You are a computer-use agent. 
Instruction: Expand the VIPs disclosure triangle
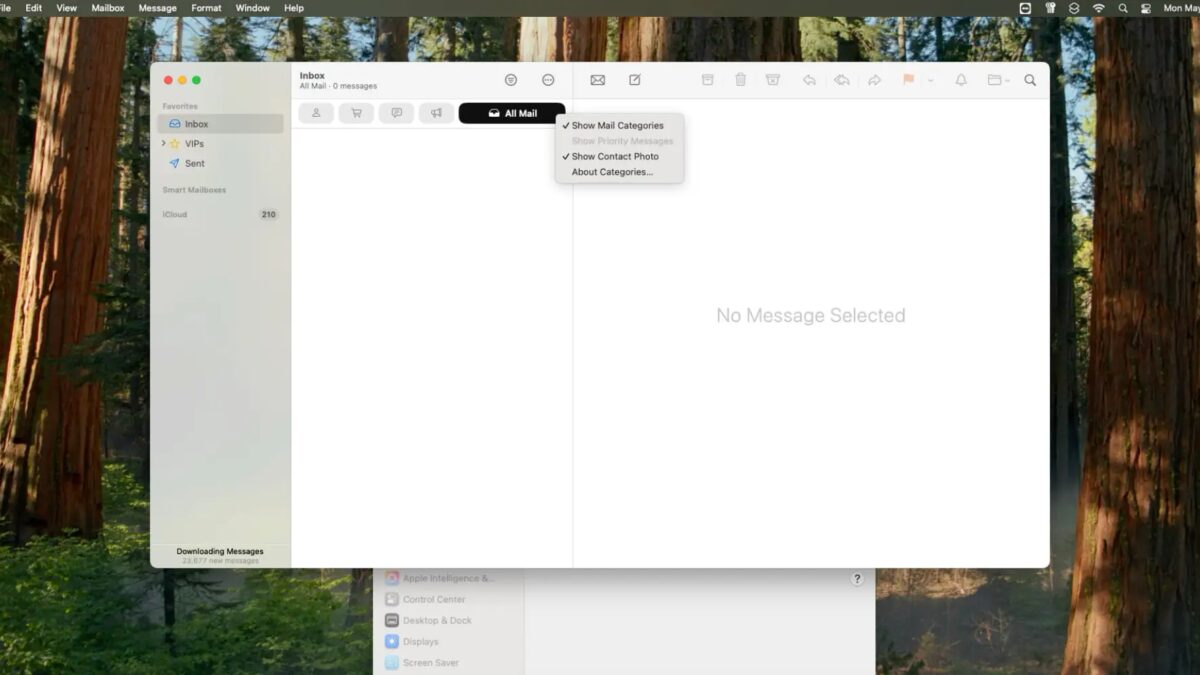coord(163,143)
